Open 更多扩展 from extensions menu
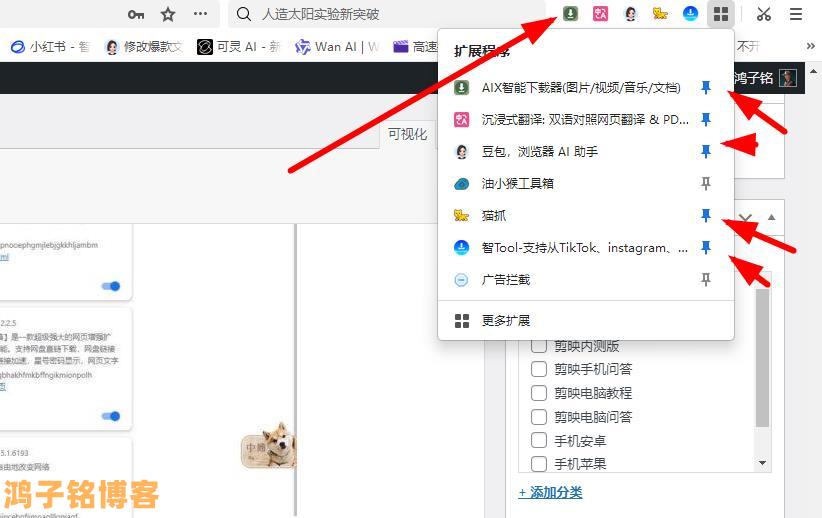Screen dimensions: 822x518 point(505,321)
